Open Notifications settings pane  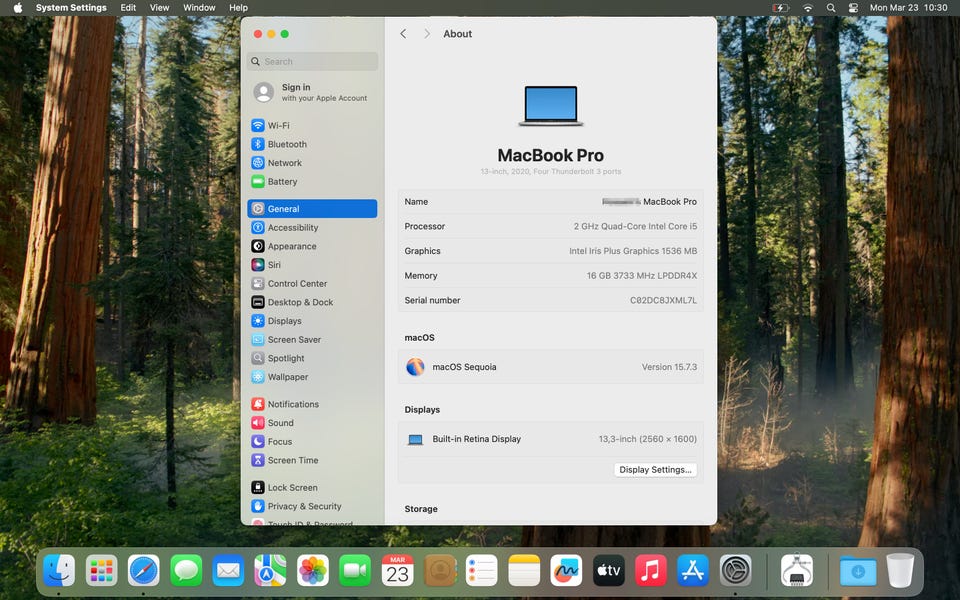click(293, 404)
